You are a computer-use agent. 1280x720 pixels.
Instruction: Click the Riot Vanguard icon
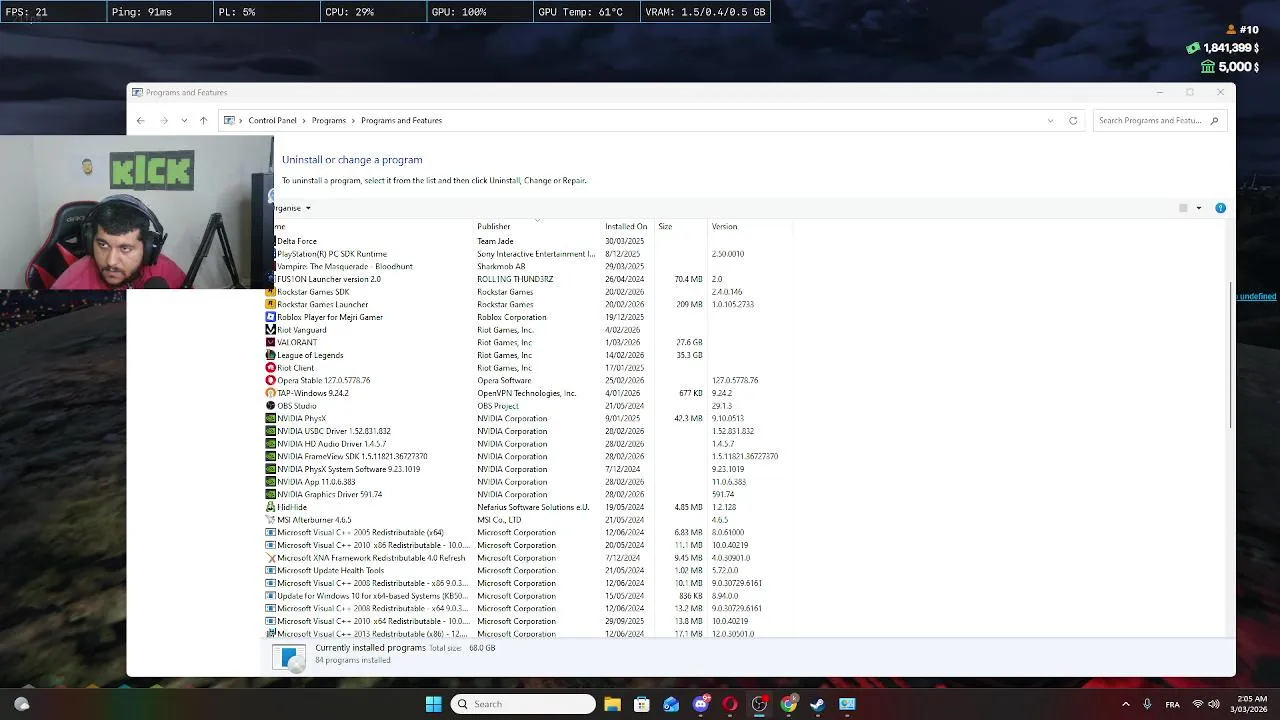[x=270, y=330]
